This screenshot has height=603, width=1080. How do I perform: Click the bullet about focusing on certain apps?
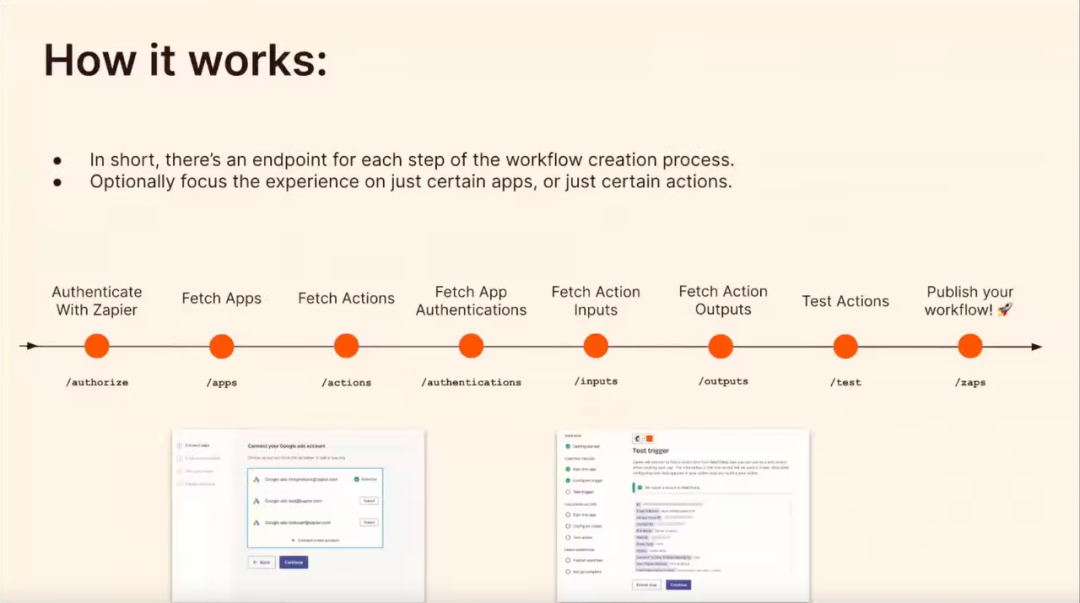point(411,182)
